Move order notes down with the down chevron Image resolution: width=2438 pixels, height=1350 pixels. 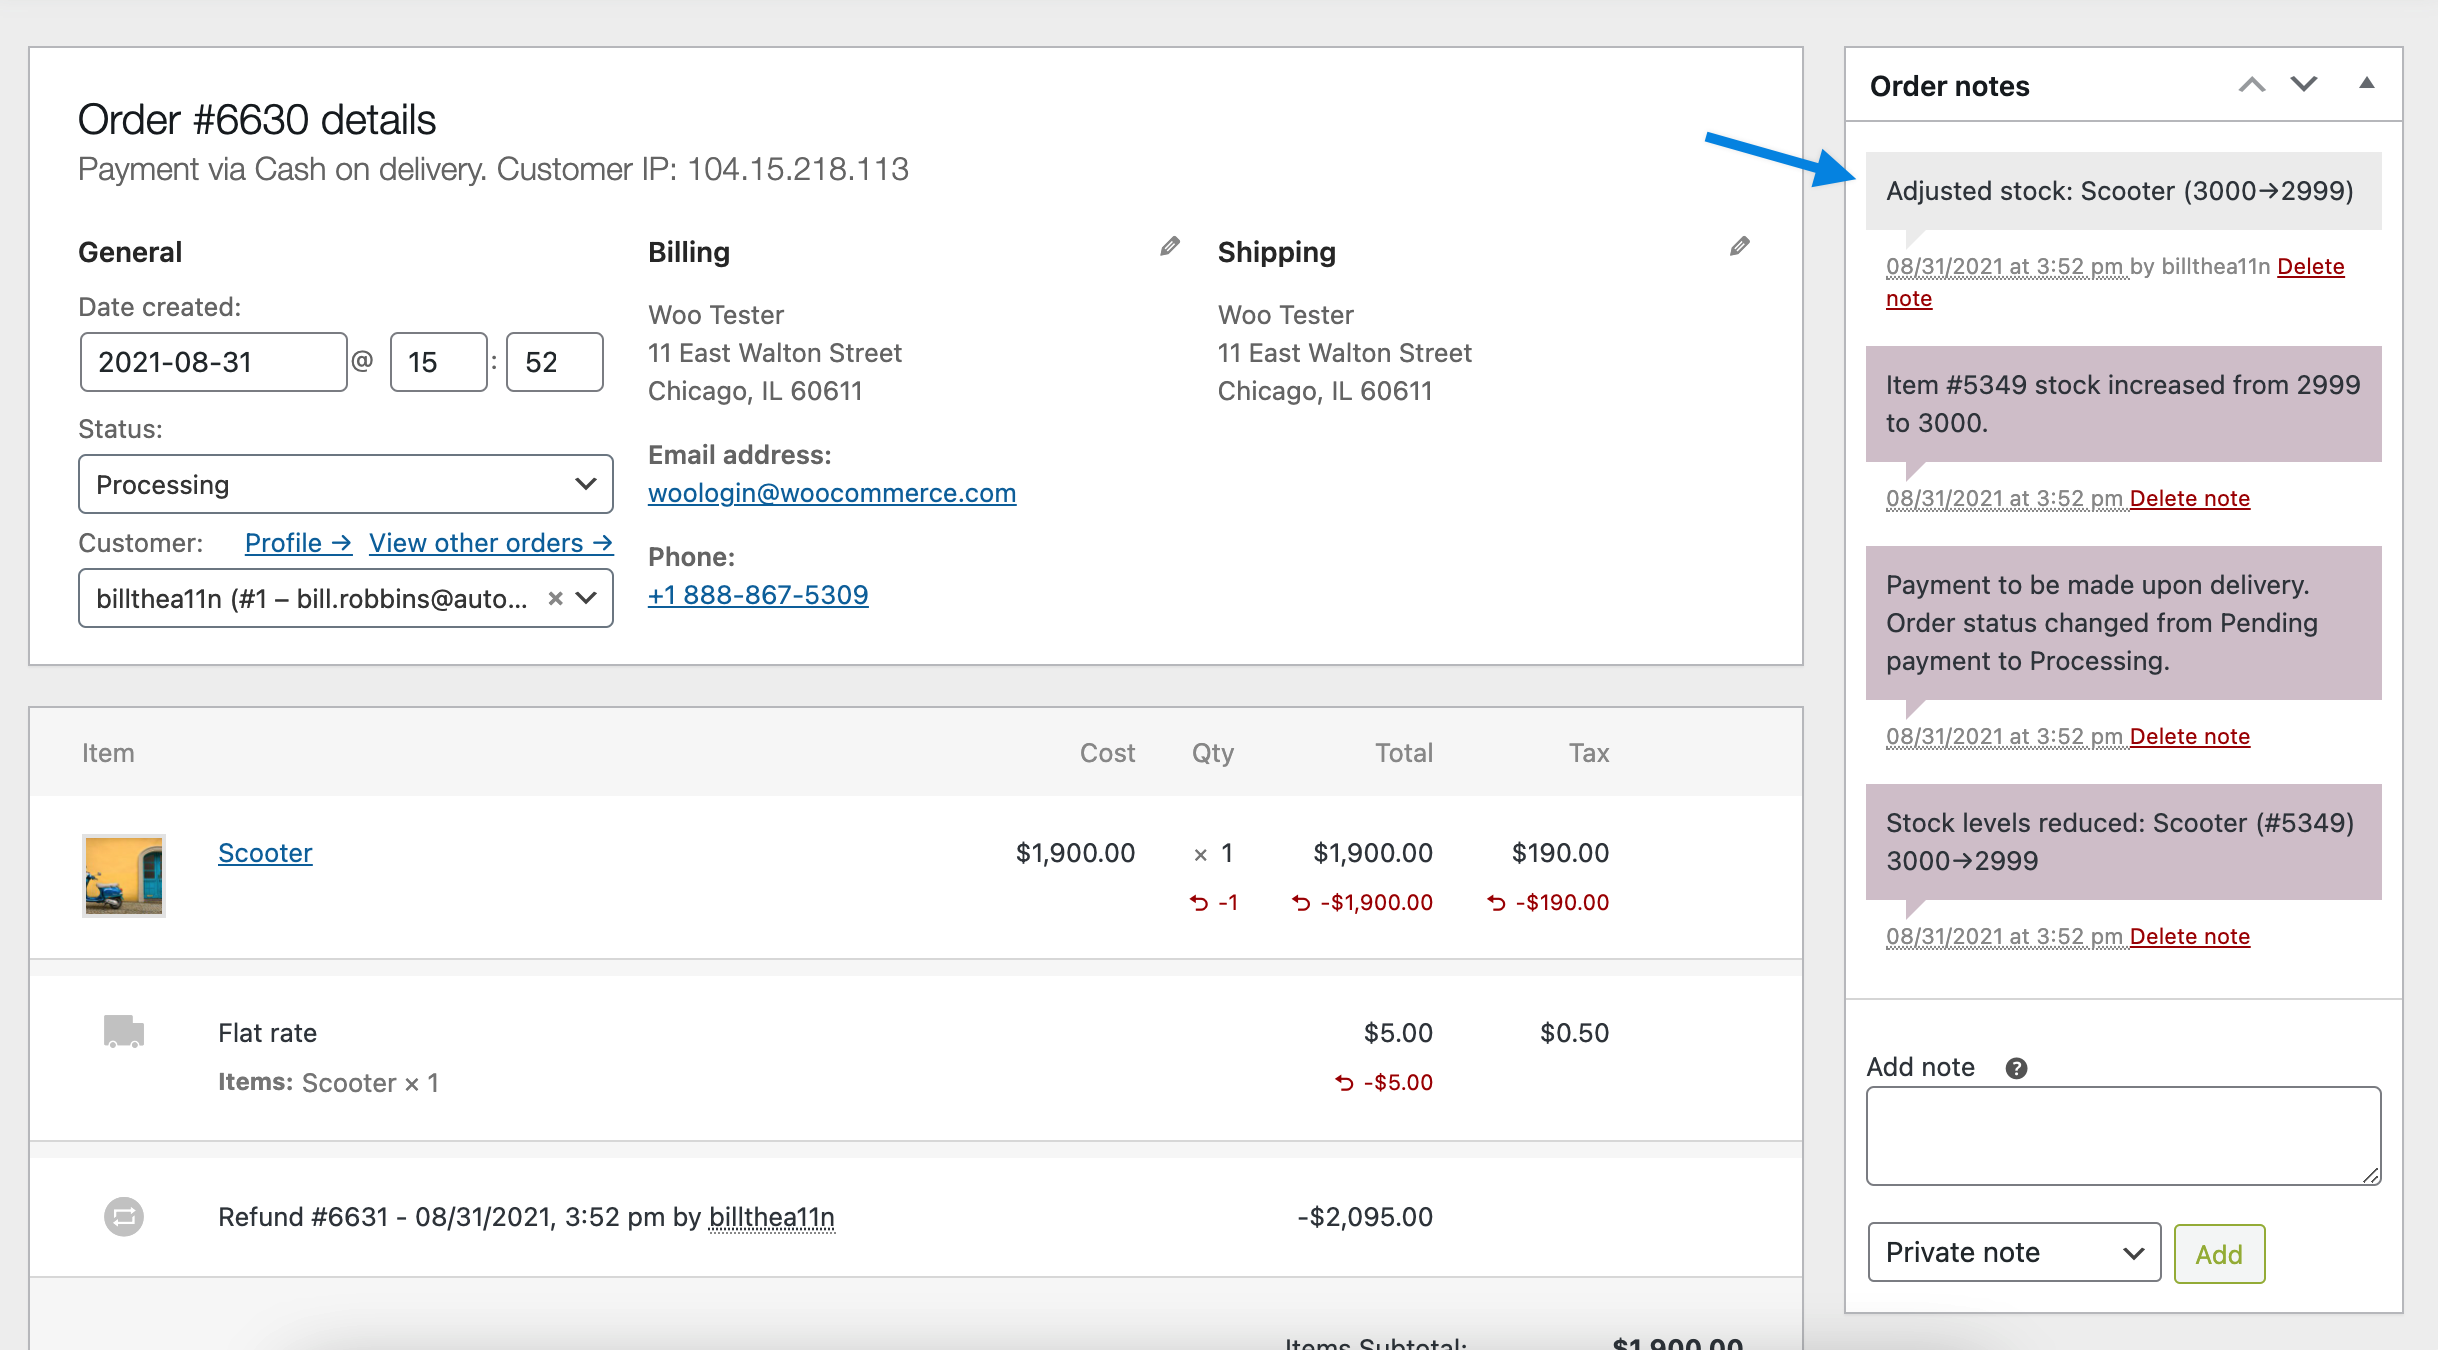2303,85
